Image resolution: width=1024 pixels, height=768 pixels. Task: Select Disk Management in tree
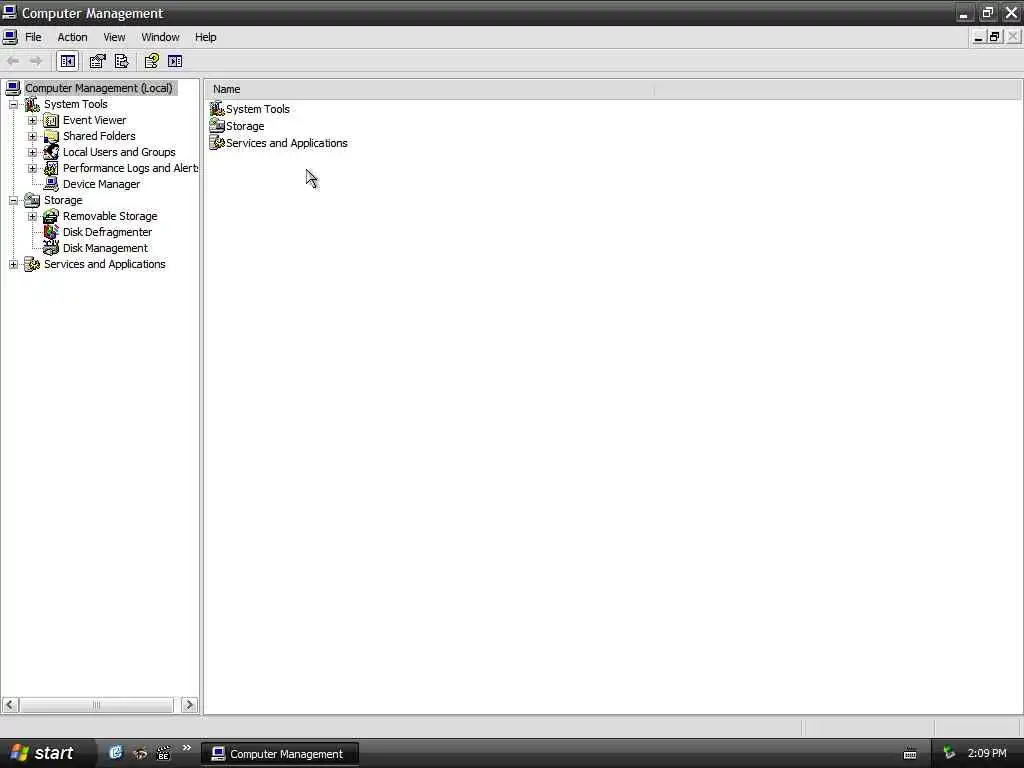105,248
